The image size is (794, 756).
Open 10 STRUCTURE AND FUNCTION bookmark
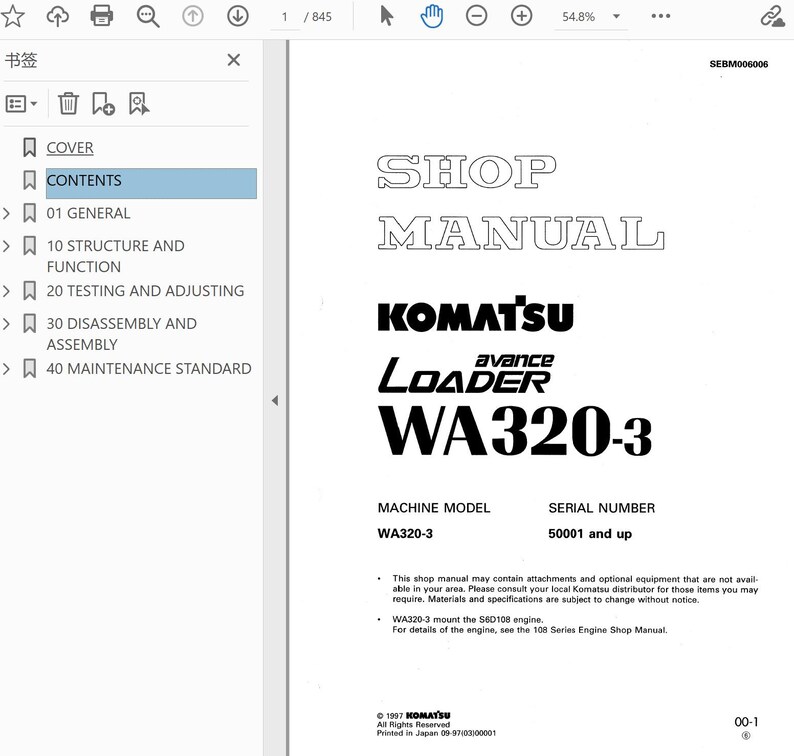[x=115, y=256]
